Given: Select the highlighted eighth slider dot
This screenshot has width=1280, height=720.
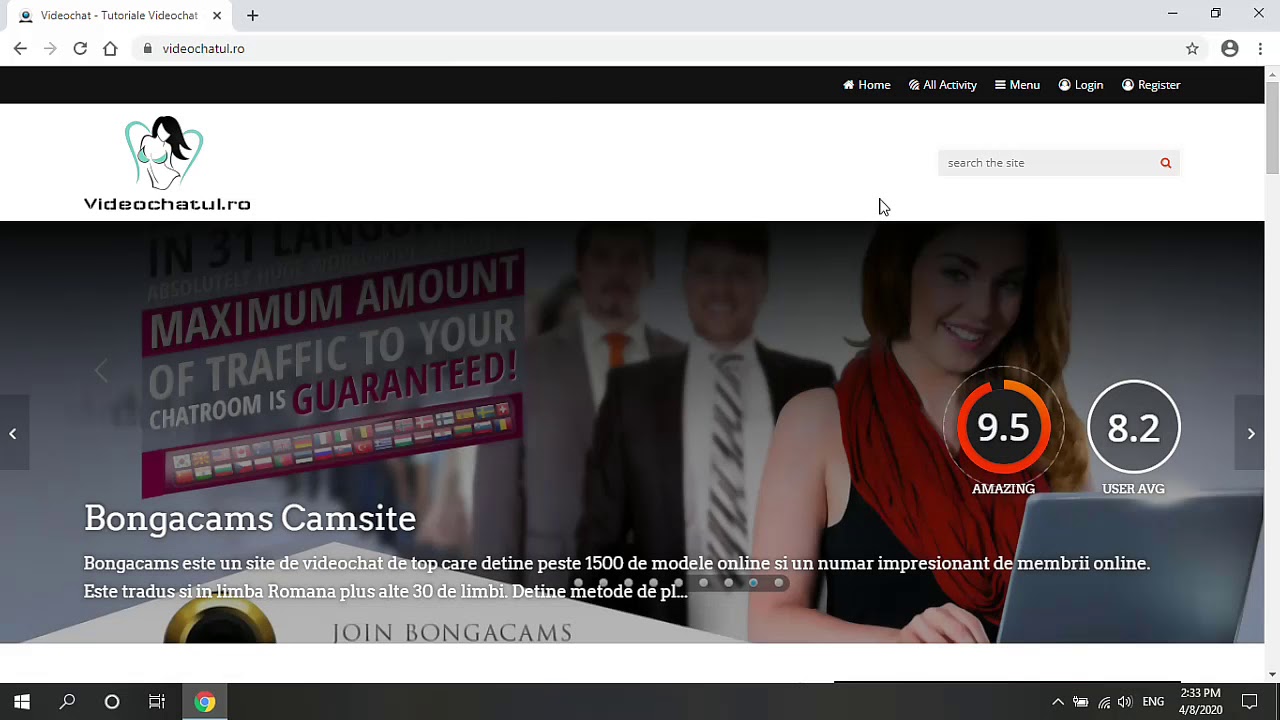Looking at the screenshot, I should click(753, 583).
